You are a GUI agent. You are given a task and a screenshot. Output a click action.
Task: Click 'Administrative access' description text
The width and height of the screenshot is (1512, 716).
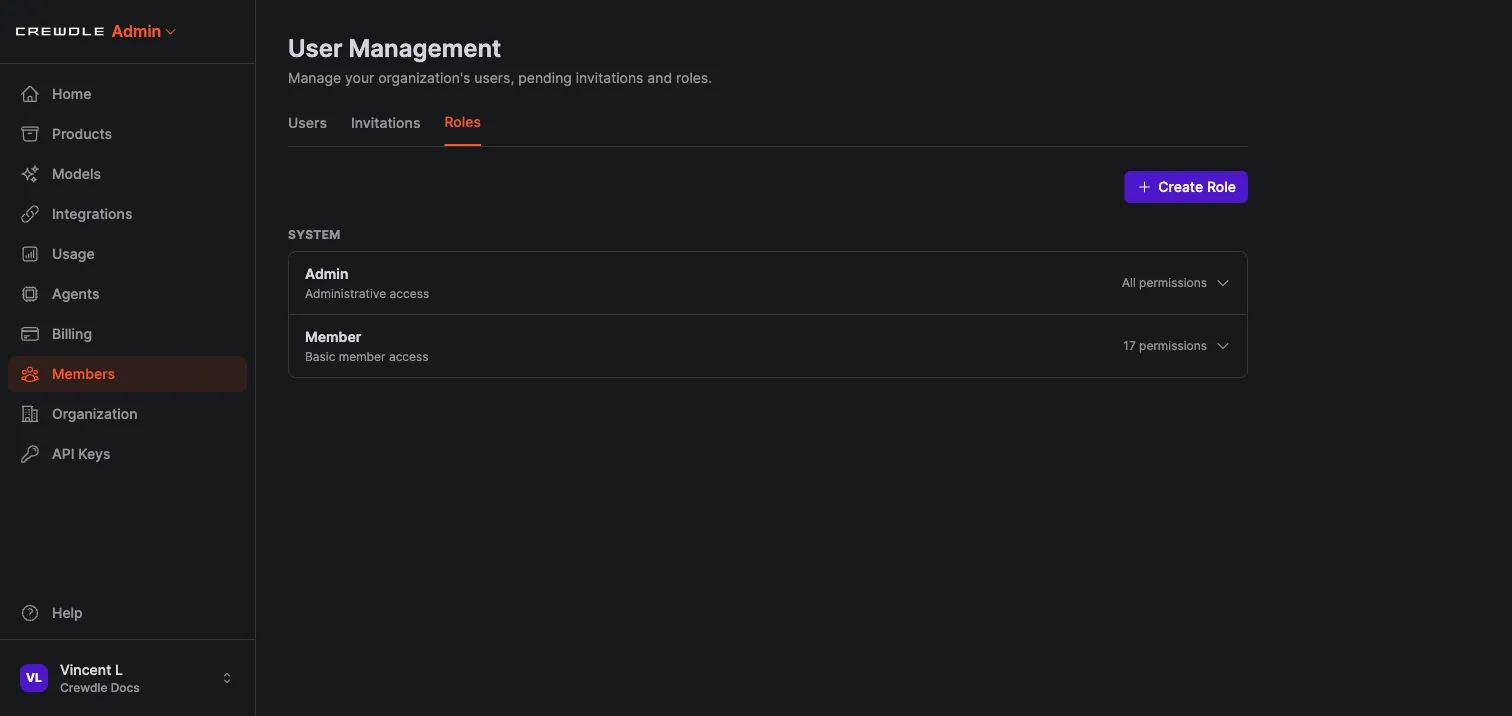[367, 294]
